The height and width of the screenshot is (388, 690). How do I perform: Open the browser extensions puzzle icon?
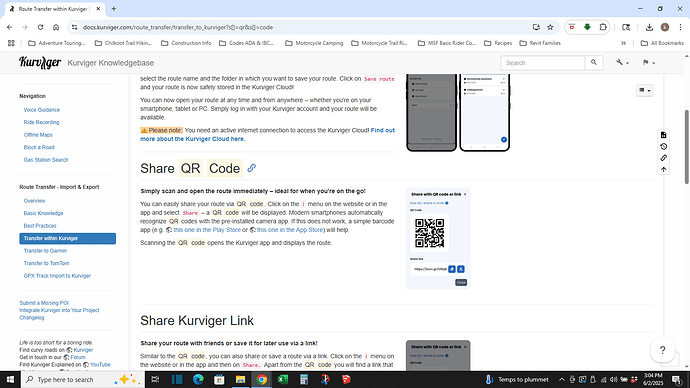(x=603, y=27)
